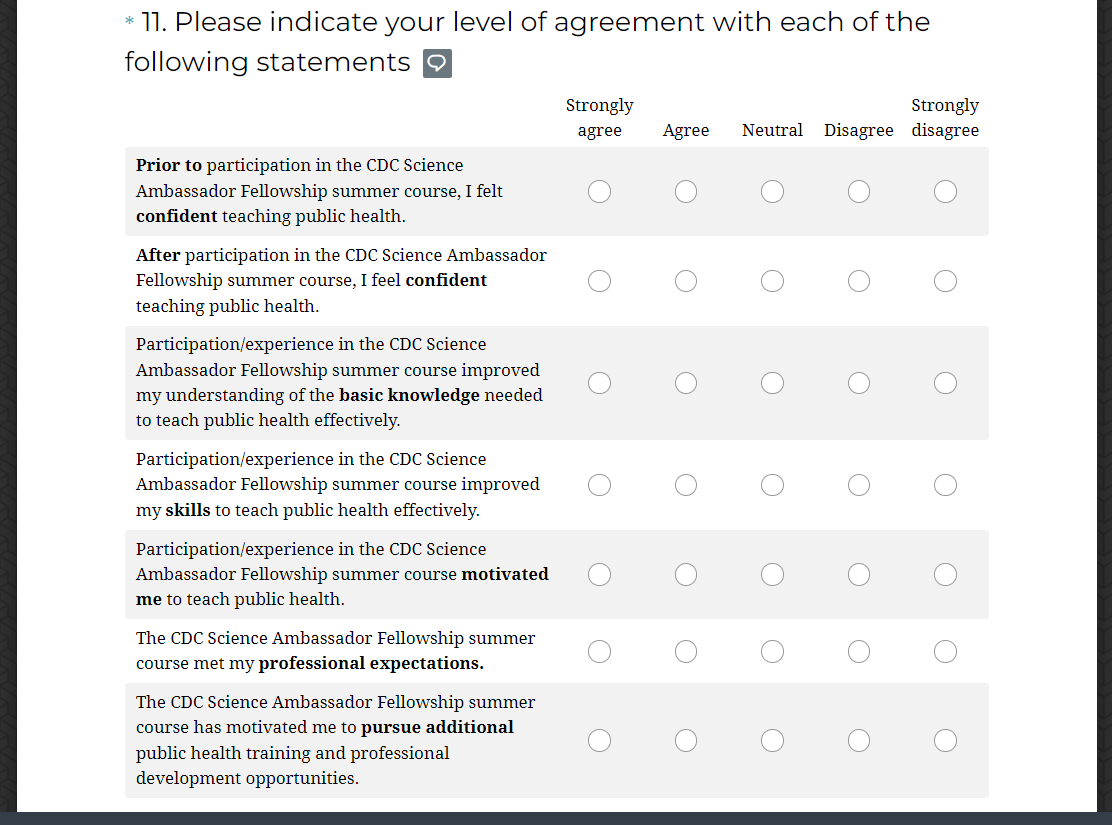This screenshot has height=825, width=1112.
Task: Mark Strongly agree for 'After participation' statement
Action: click(x=600, y=281)
